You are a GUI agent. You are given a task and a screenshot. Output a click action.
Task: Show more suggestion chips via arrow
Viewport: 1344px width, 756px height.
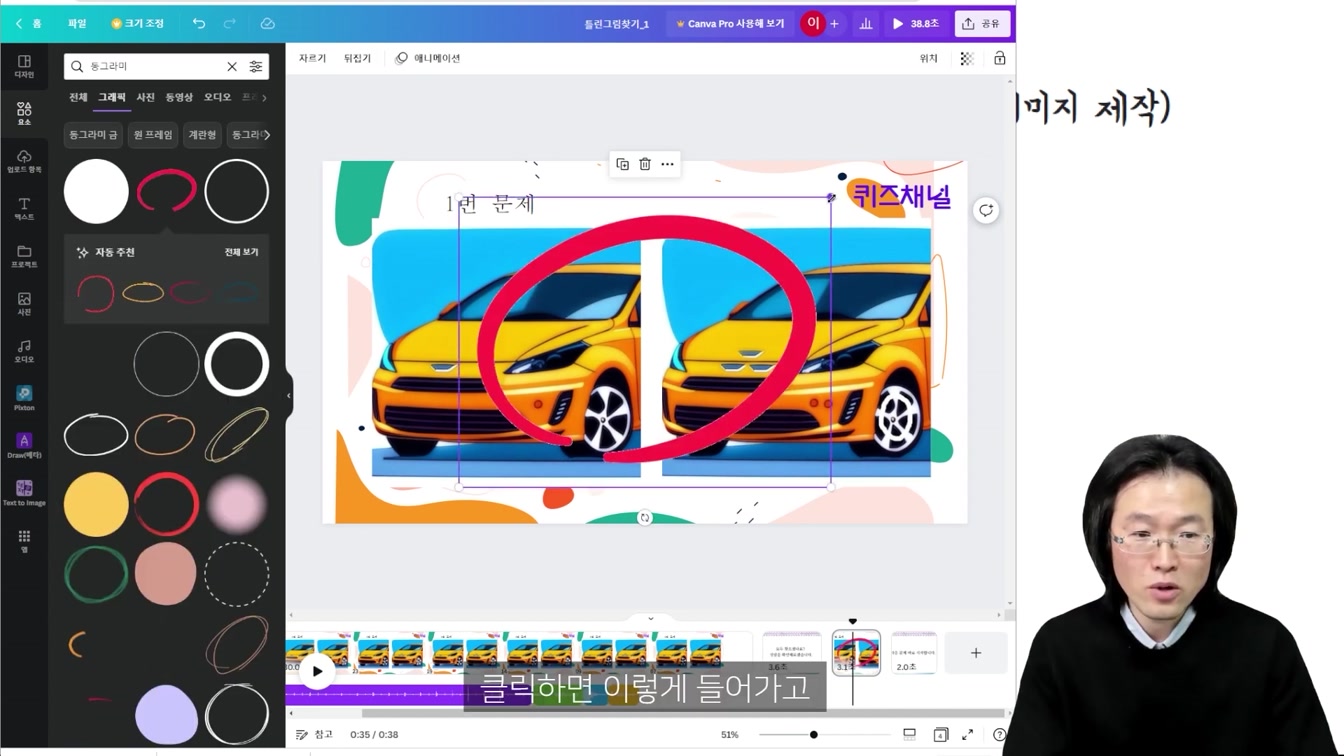click(x=266, y=134)
